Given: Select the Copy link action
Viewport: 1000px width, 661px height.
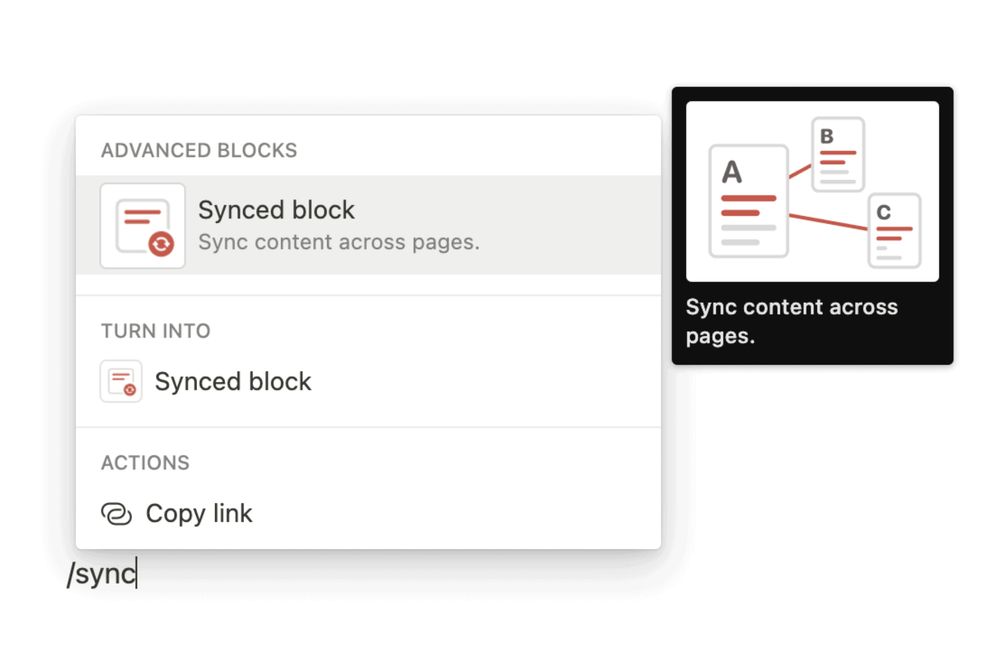Looking at the screenshot, I should 368,514.
